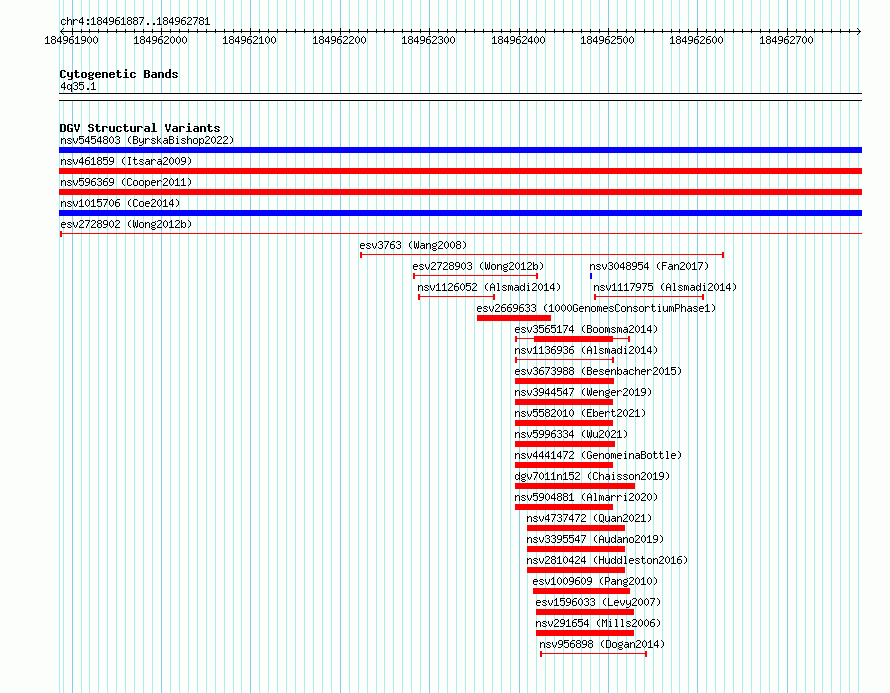Select esv3763 (Wang2008) label
This screenshot has width=890, height=693.
pos(413,245)
